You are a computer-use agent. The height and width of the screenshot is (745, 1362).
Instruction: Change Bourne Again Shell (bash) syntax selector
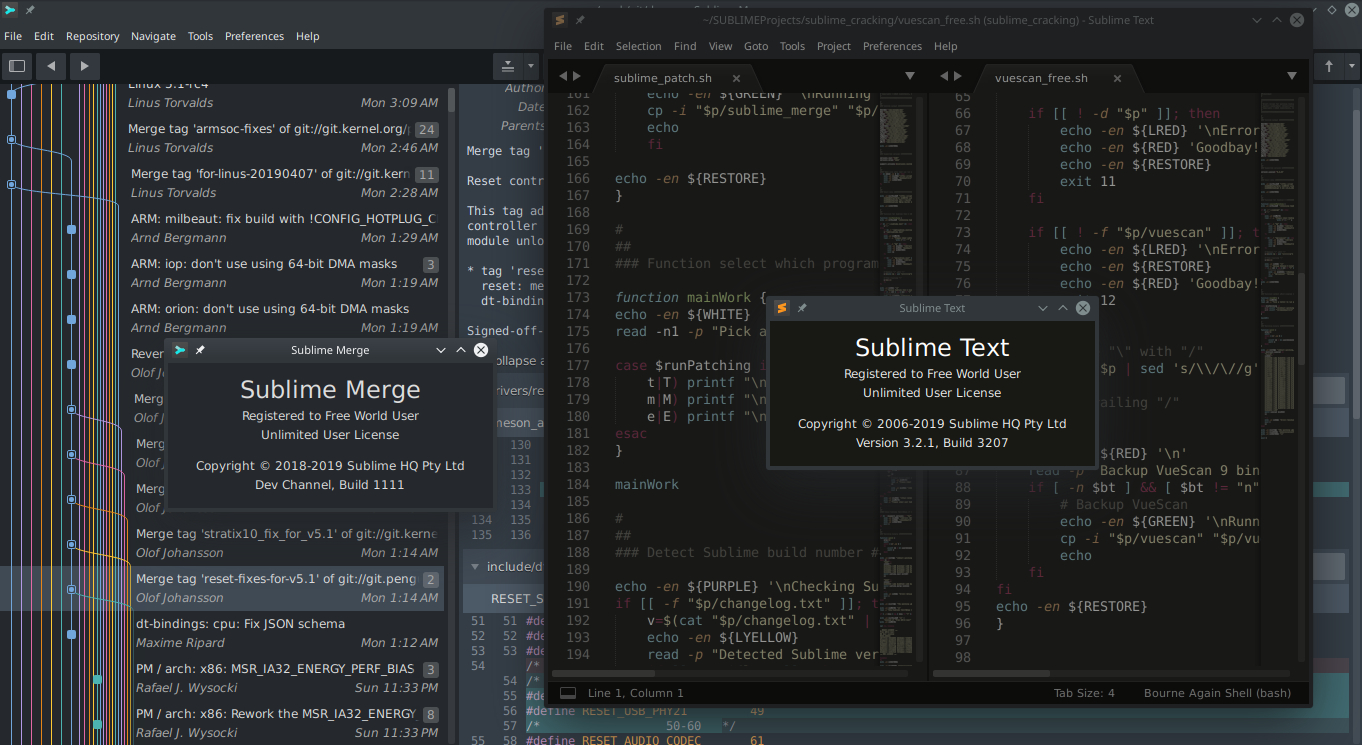point(1217,693)
